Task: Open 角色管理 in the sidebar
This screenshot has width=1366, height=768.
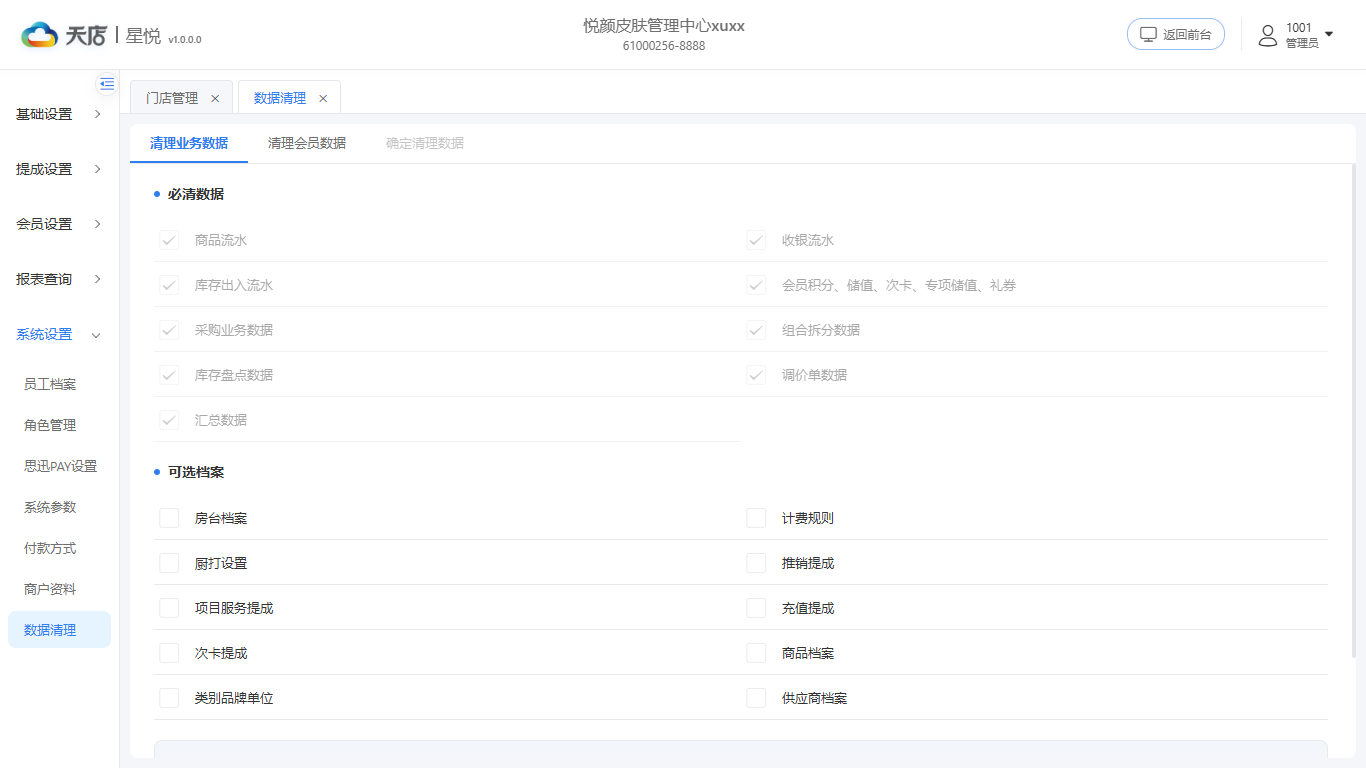Action: pos(60,425)
